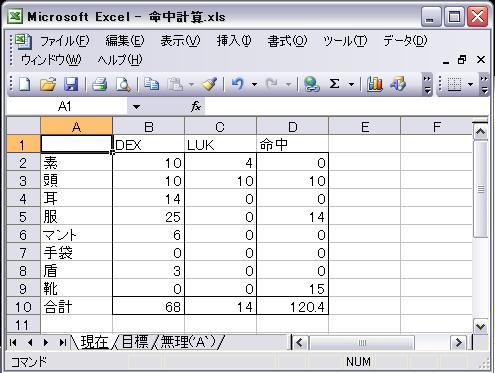Open the ウィンドウ(W) menu
This screenshot has width=495, height=373.
pos(51,60)
